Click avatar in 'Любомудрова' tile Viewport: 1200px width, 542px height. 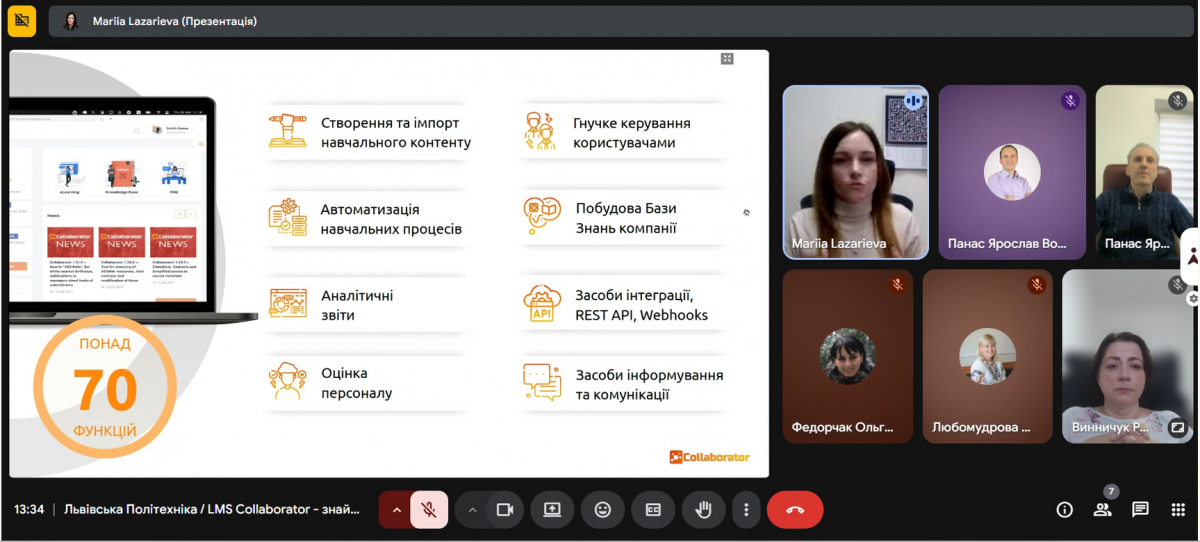[987, 356]
